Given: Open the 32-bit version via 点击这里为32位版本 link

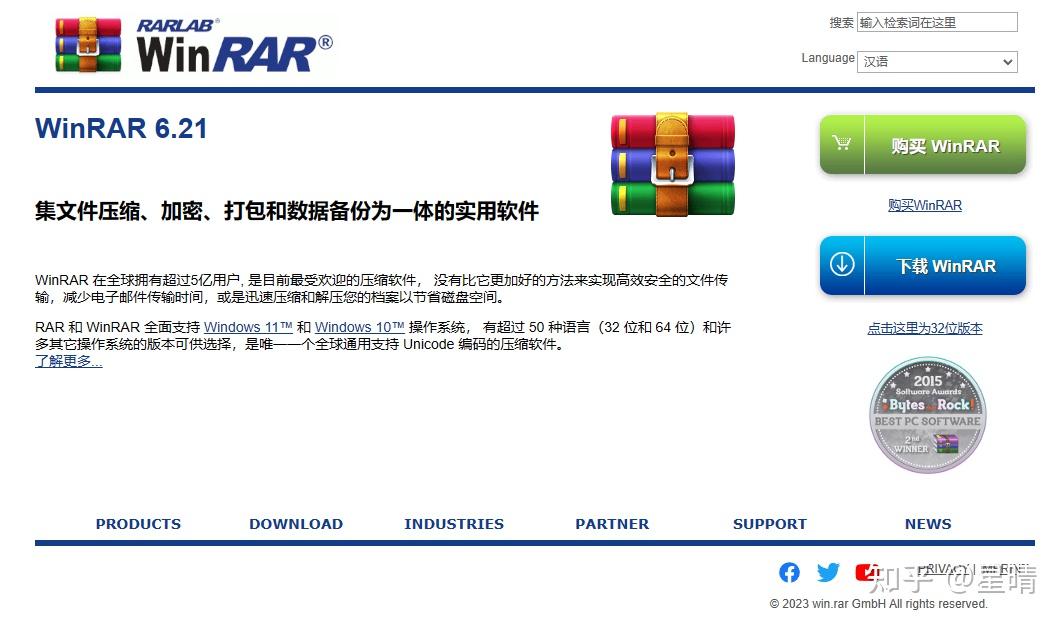Looking at the screenshot, I should 924,329.
